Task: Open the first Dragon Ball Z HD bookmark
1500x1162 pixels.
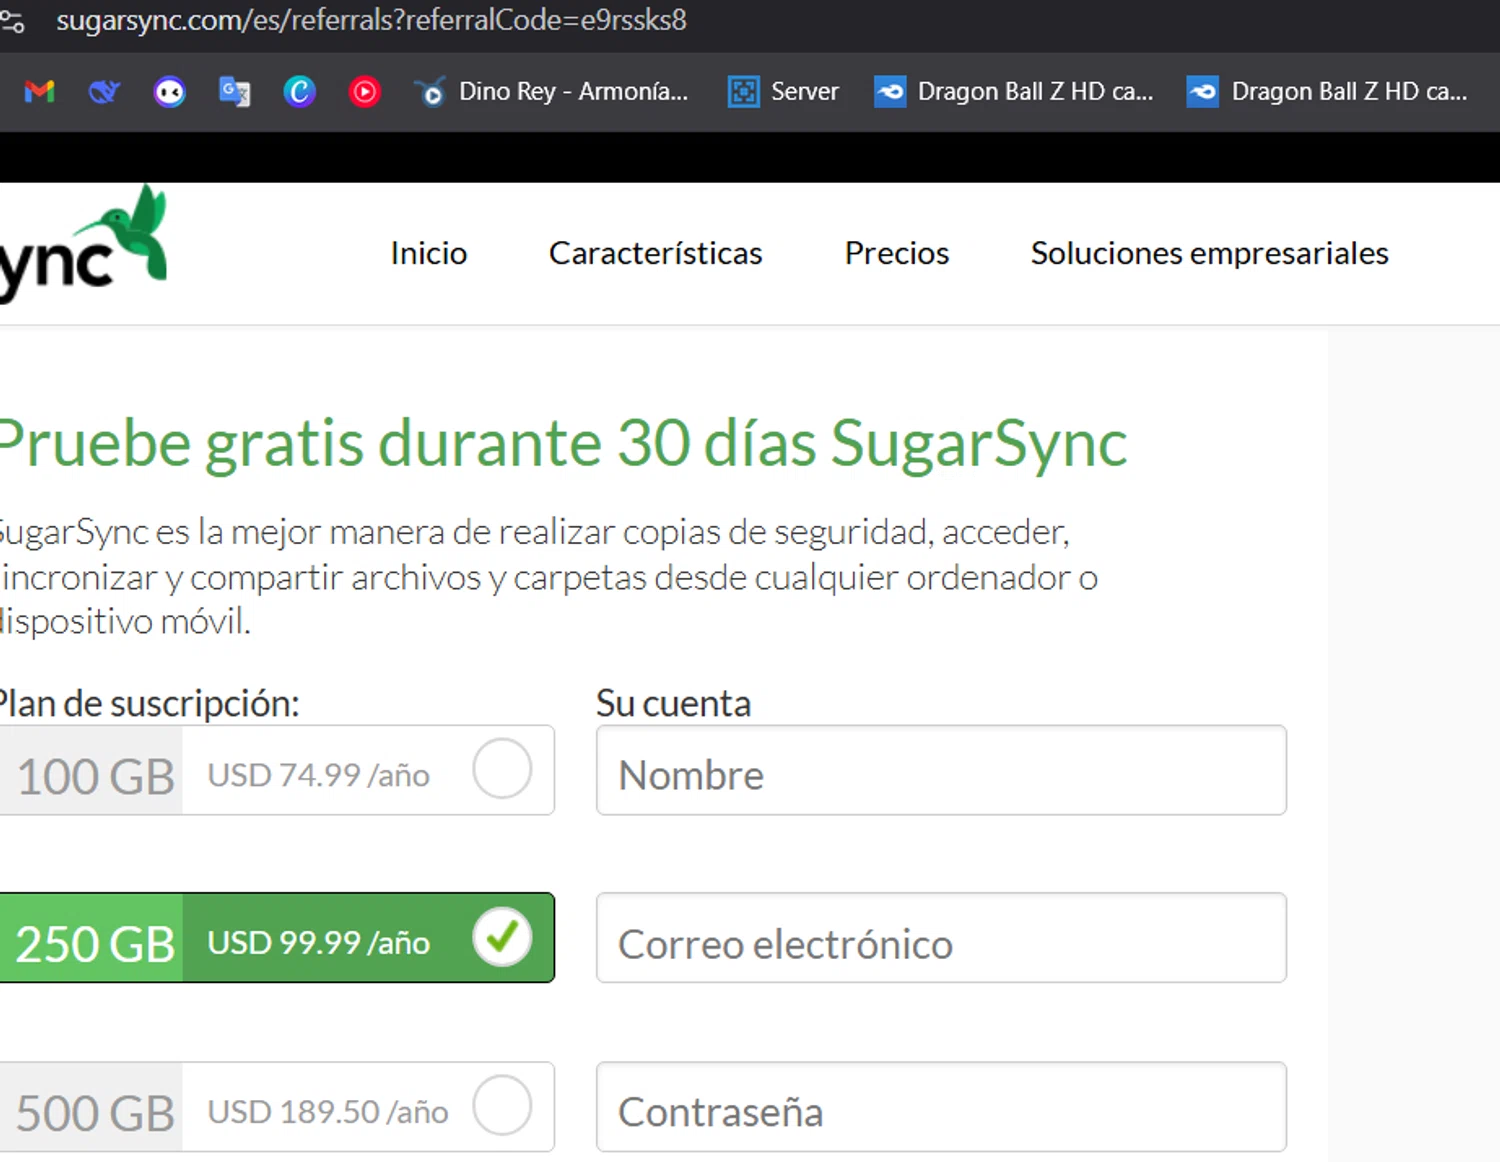Action: 1014,92
